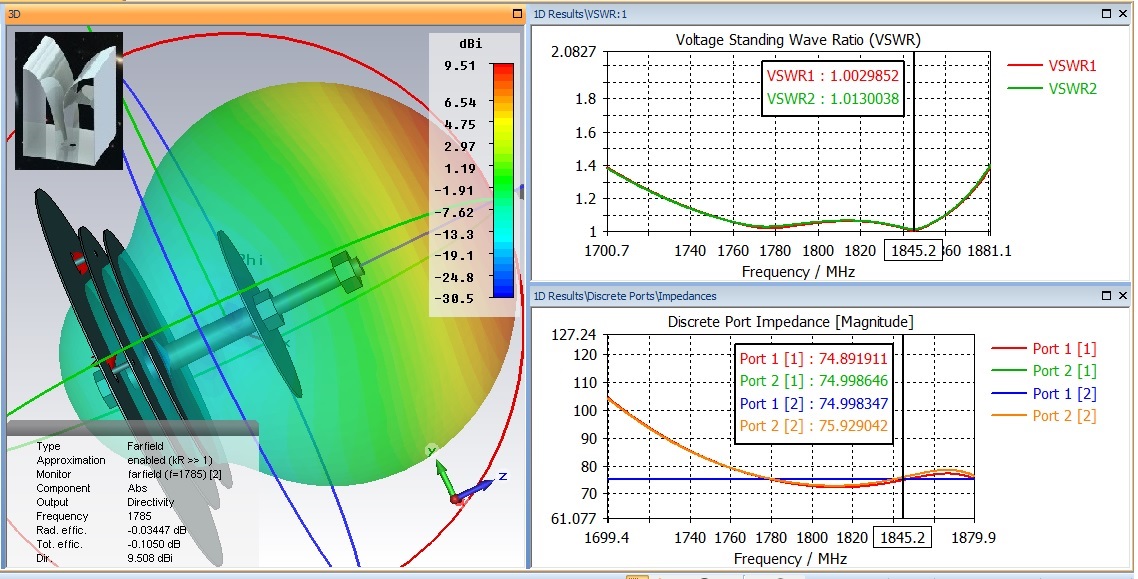Screen dimensions: 1138x579
Task: Select the Port 2 [2] legend entry
Action: point(1044,416)
